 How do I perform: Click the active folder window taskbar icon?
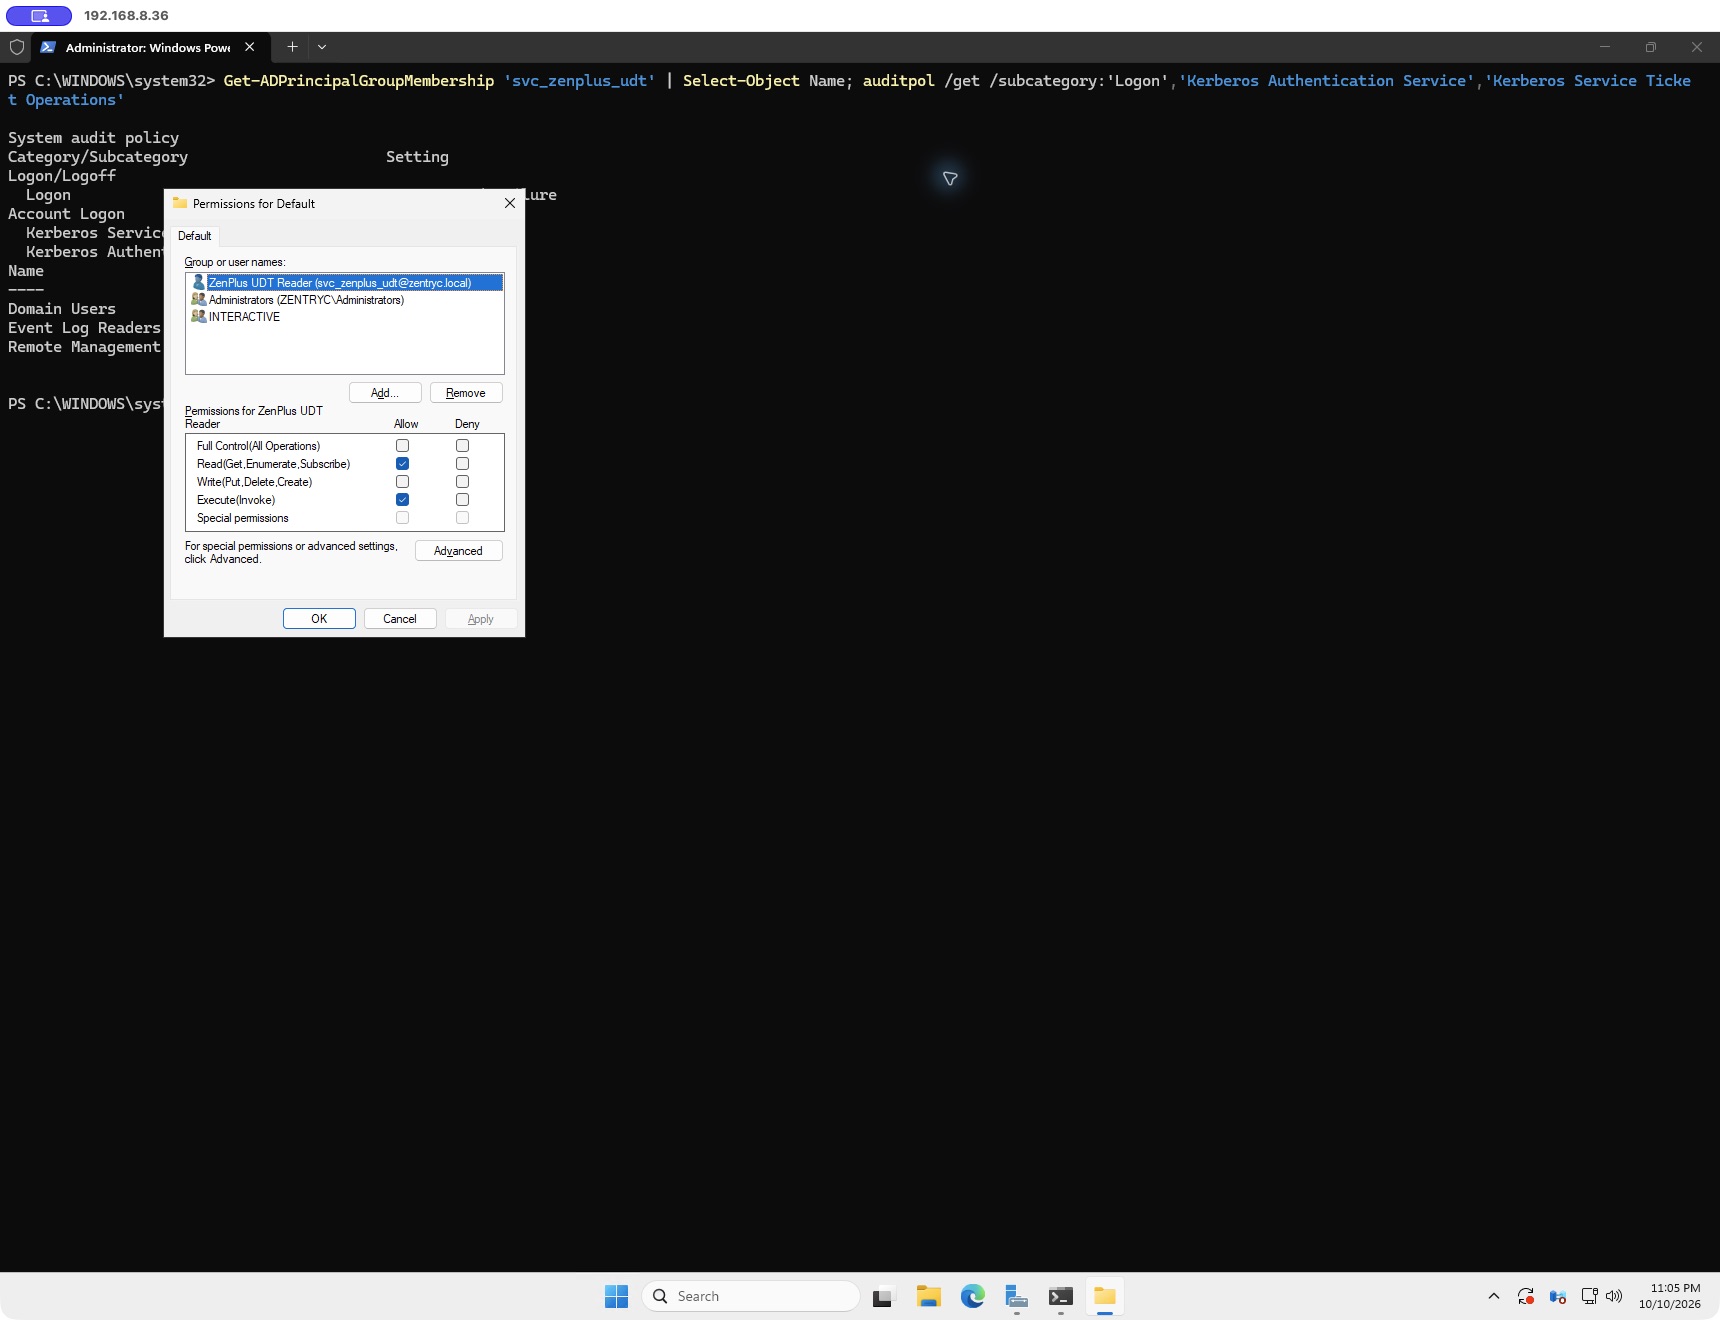click(x=1105, y=1296)
